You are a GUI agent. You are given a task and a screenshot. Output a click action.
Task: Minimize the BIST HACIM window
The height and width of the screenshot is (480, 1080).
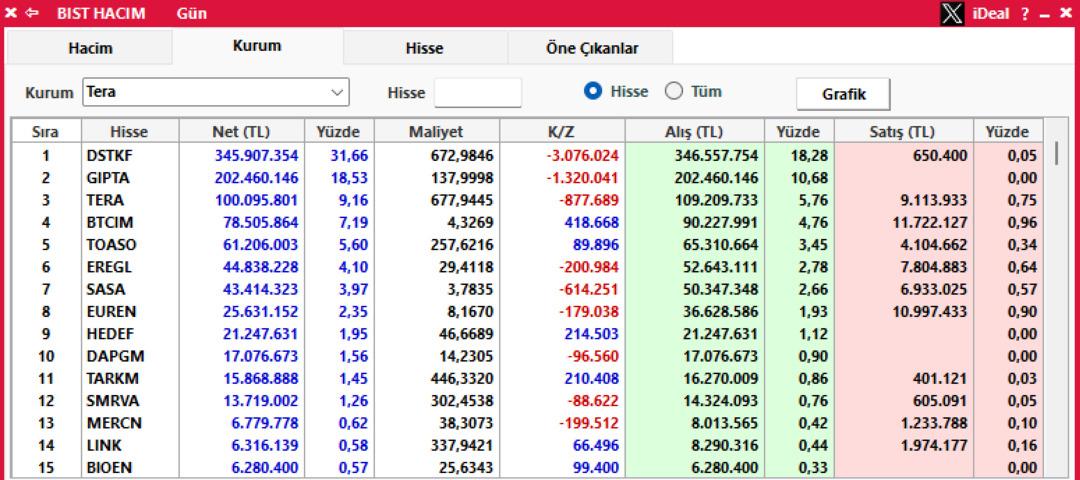(x=1045, y=14)
